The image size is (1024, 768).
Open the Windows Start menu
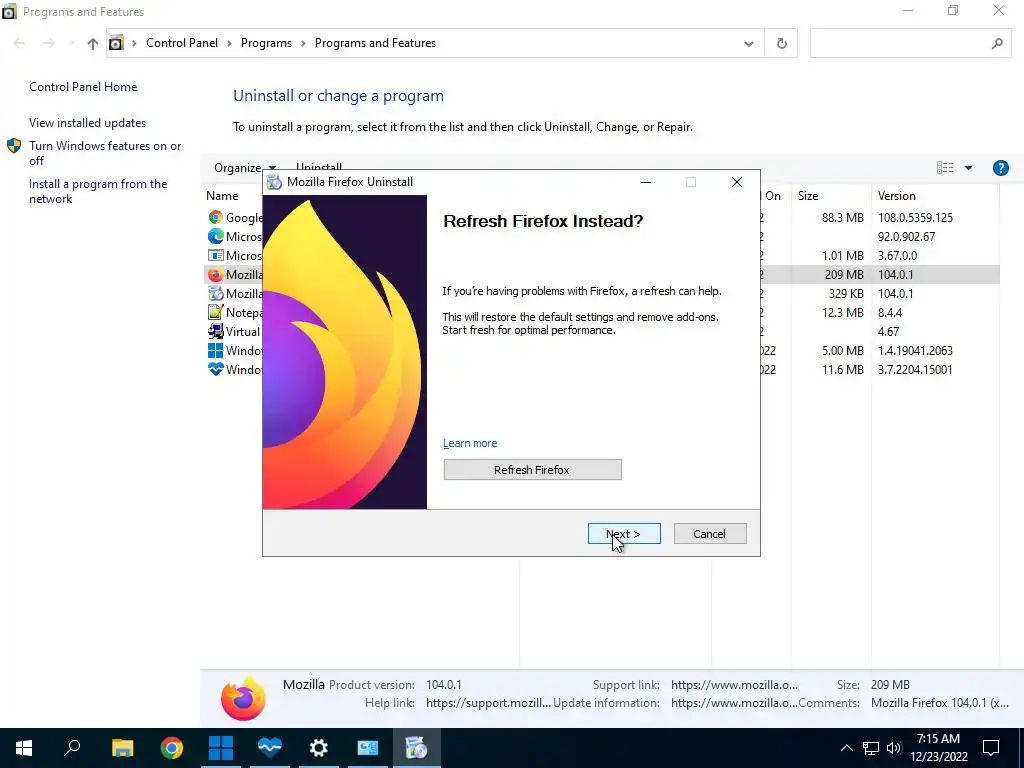[x=24, y=748]
